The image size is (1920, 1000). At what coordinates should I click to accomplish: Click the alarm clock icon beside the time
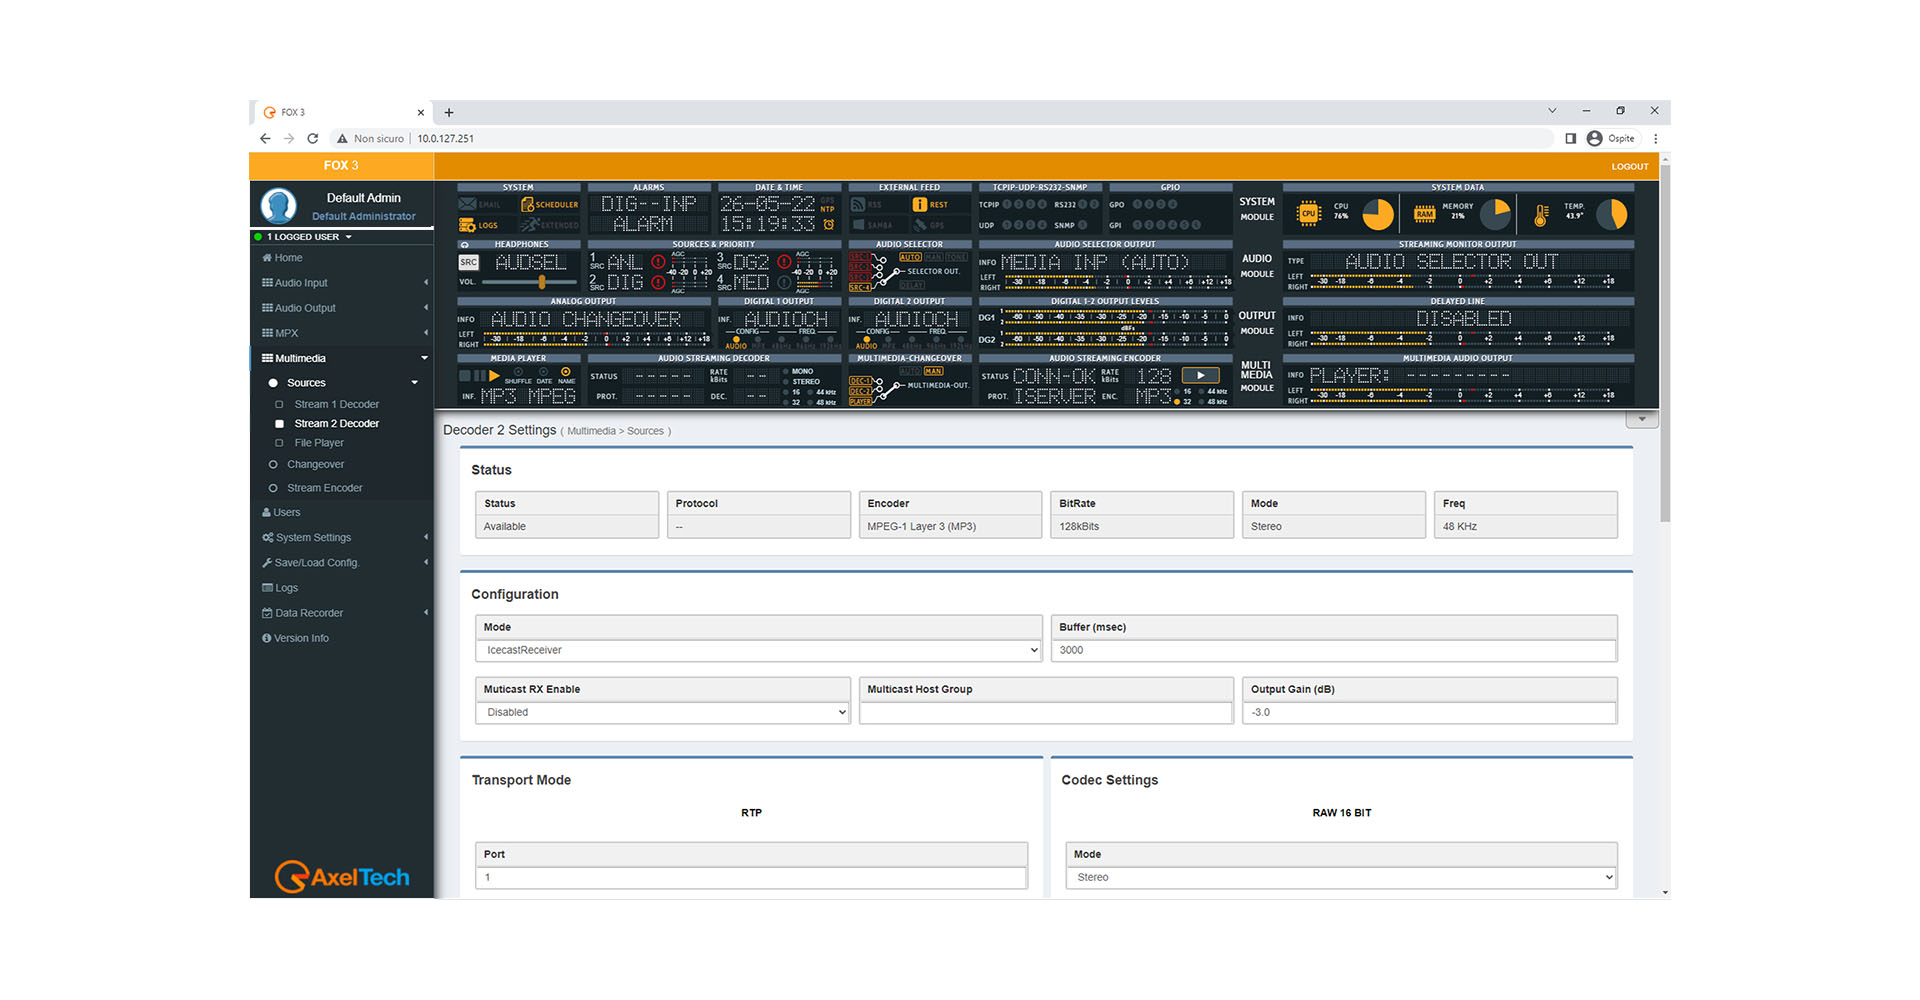[x=828, y=224]
